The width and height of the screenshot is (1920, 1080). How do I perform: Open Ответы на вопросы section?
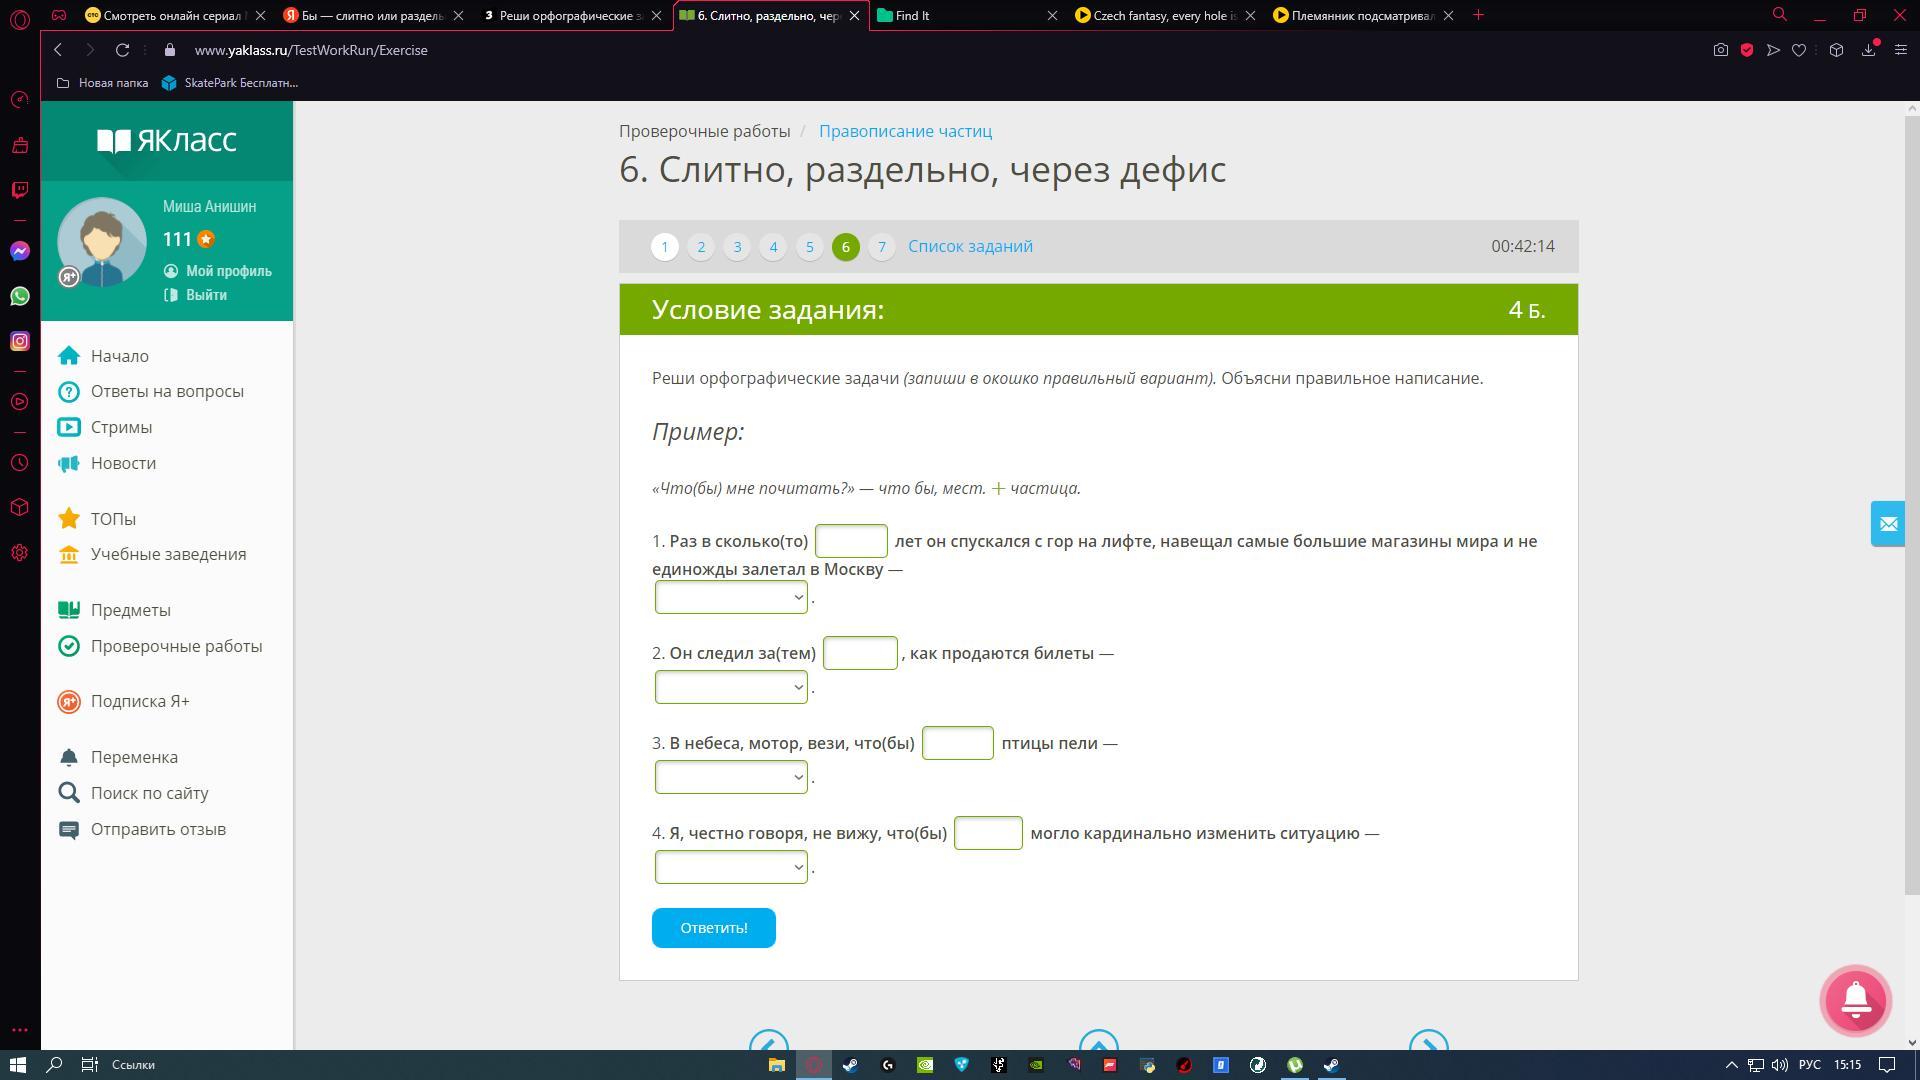tap(167, 390)
